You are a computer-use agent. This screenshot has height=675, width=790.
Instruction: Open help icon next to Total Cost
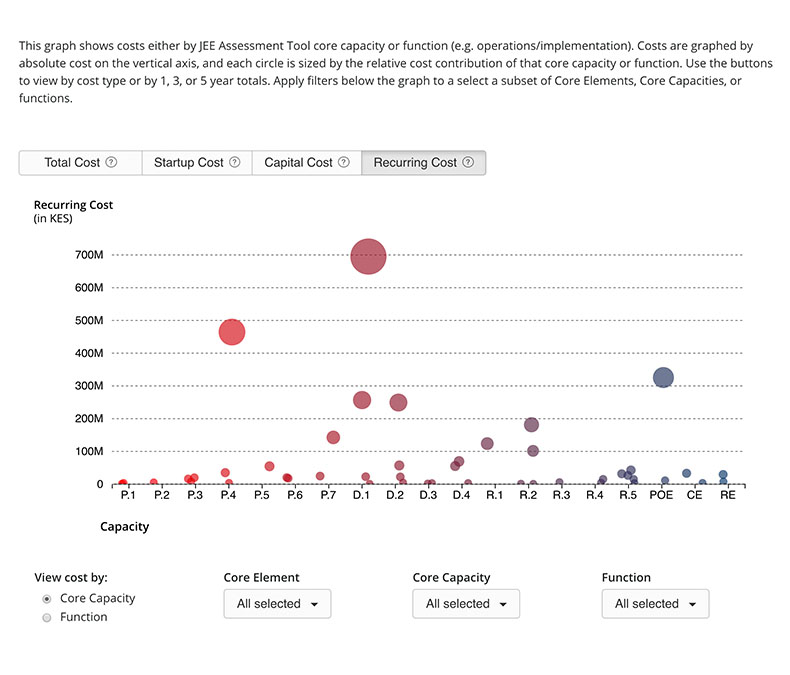pyautogui.click(x=111, y=162)
